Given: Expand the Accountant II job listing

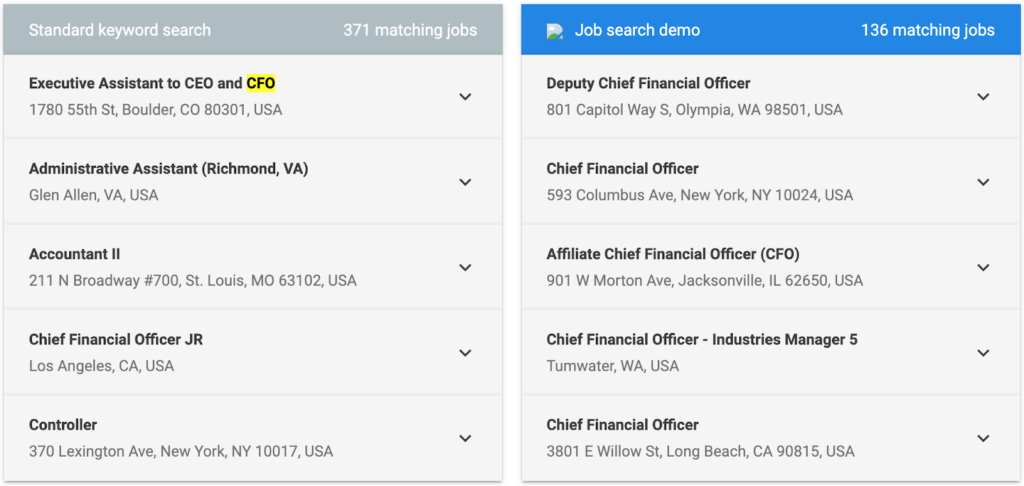Looking at the screenshot, I should 465,268.
